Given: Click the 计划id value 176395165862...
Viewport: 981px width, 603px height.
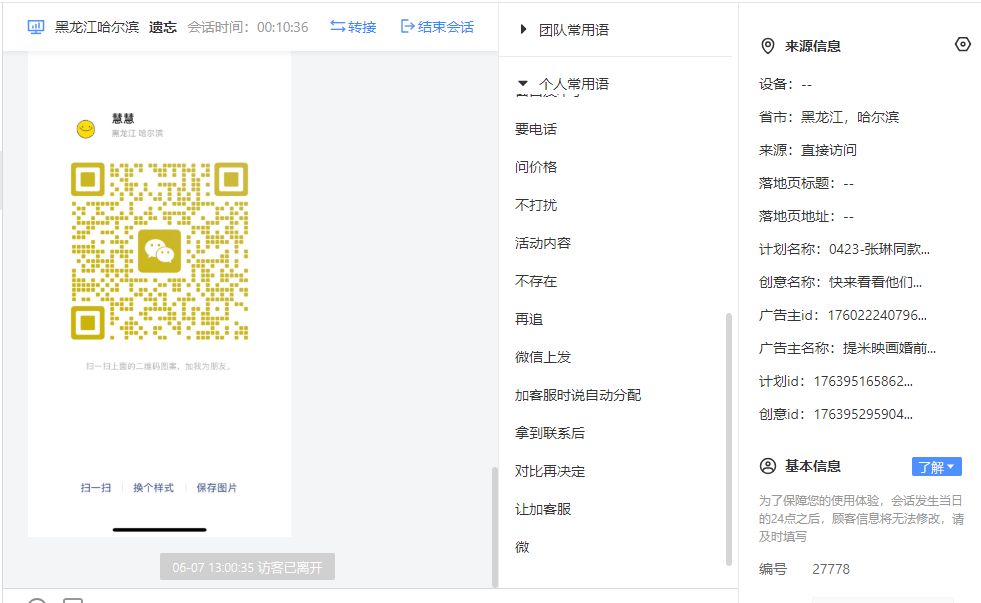Looking at the screenshot, I should pyautogui.click(x=863, y=382).
